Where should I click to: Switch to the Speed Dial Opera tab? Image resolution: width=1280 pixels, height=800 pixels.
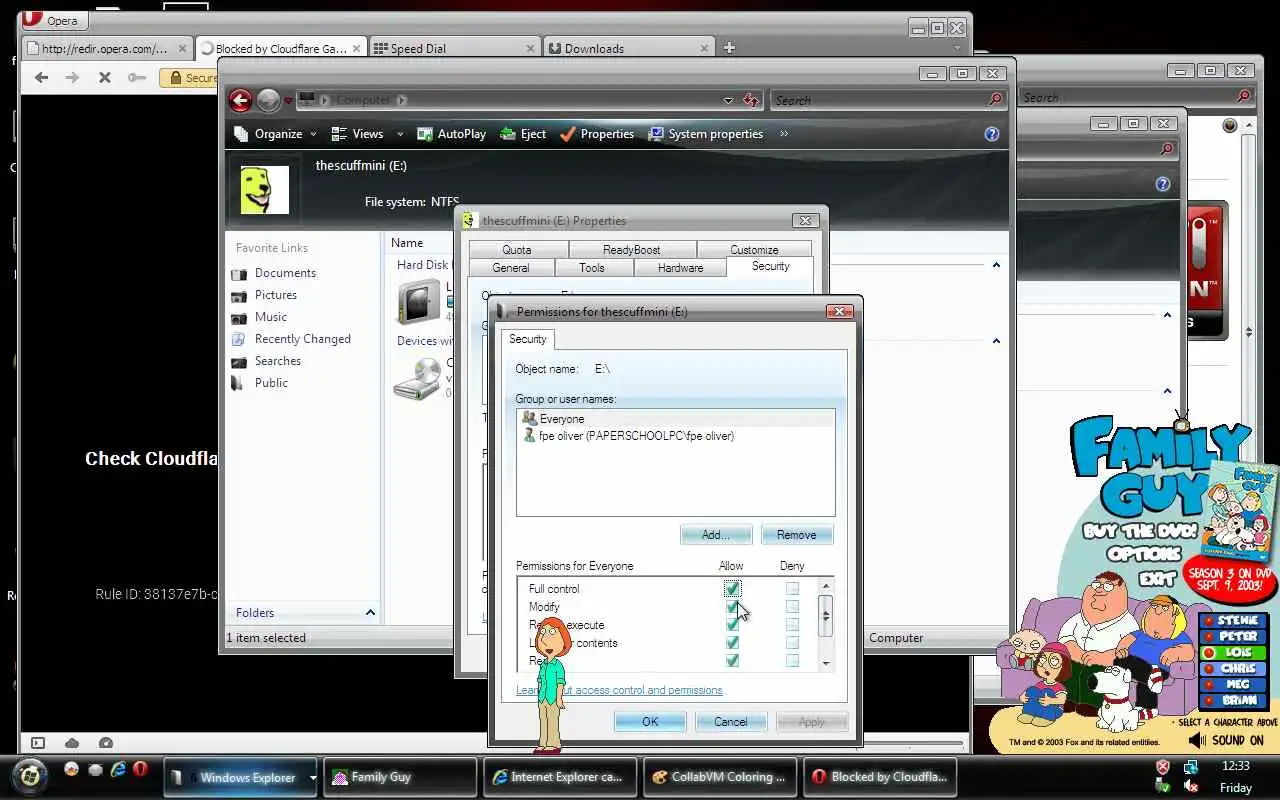455,48
